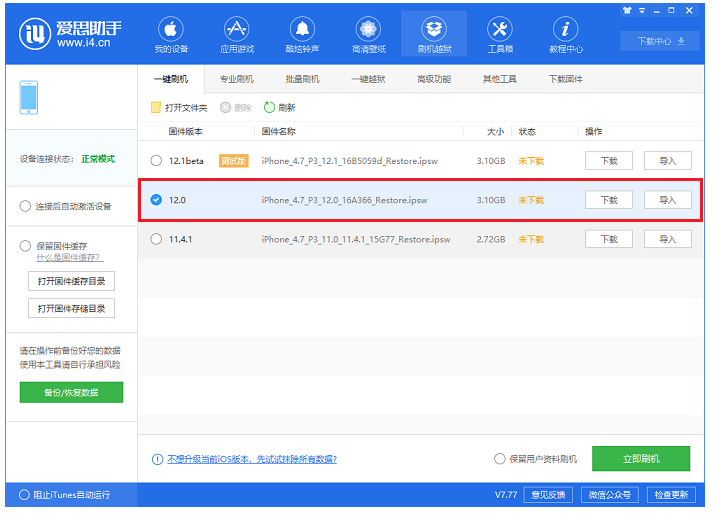This screenshot has height=517, width=713.
Task: Click 下载 button for firmware 12.0
Action: [608, 200]
